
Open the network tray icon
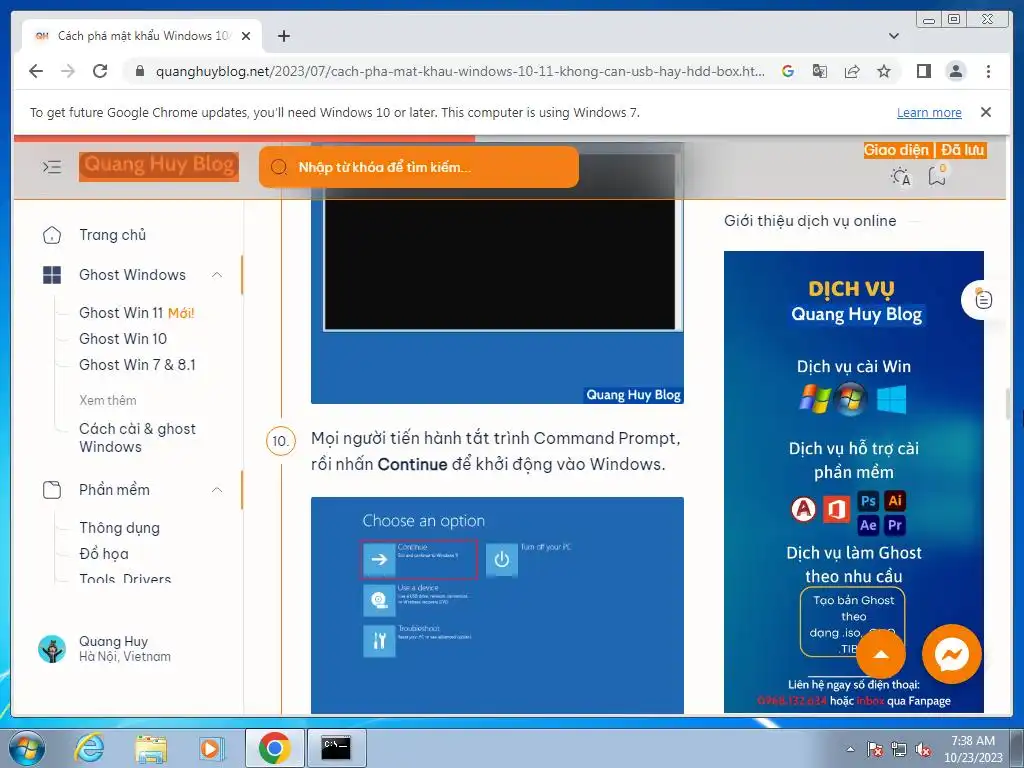point(899,749)
